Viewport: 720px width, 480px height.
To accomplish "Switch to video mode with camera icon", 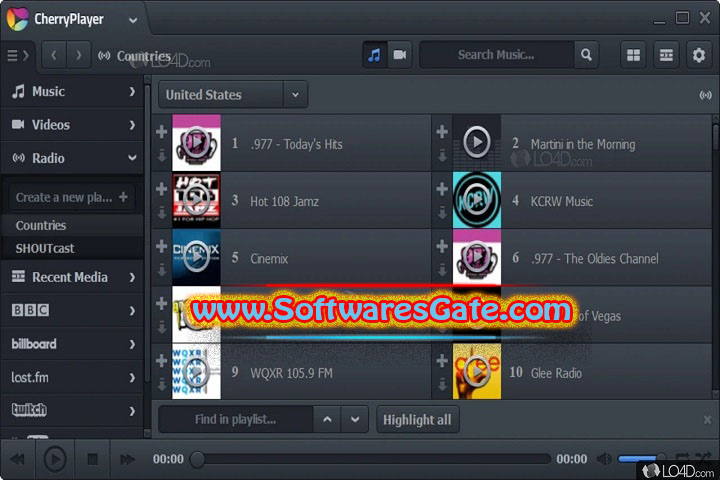I will (x=400, y=55).
